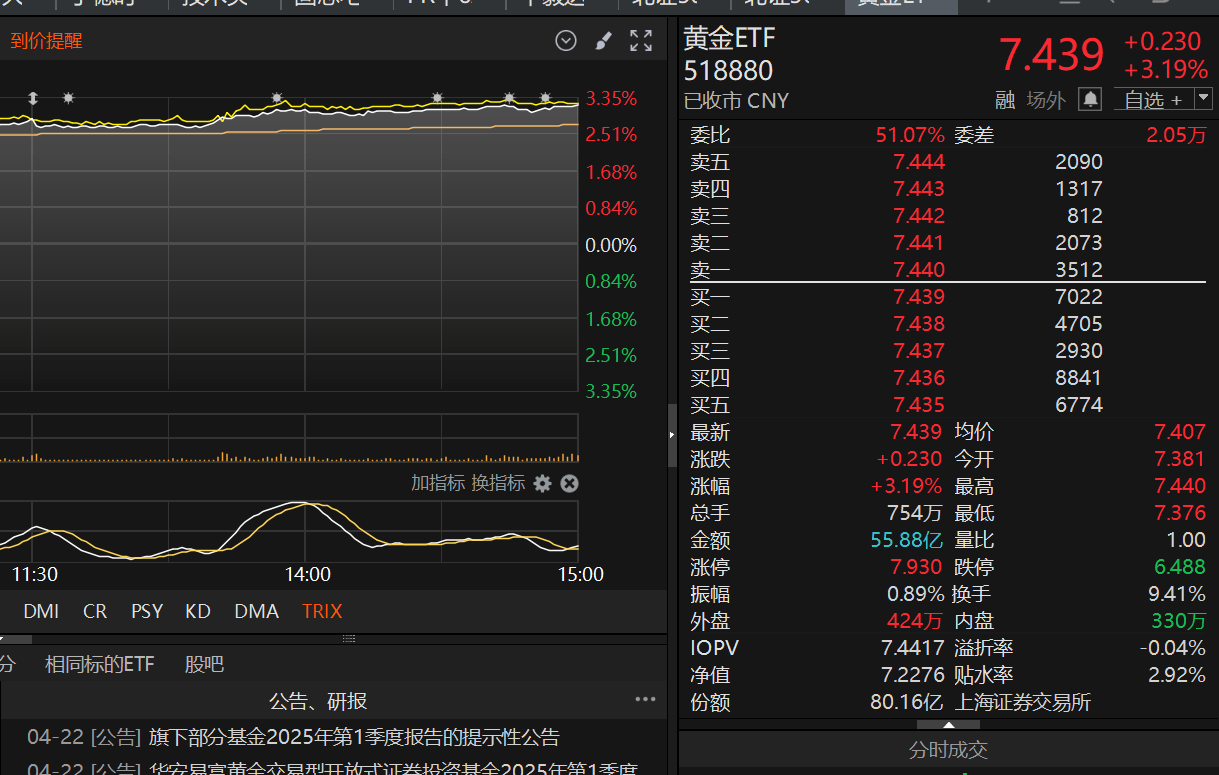Click the circled chevron on the 到价提醒 bar
This screenshot has height=775, width=1219.
[565, 40]
